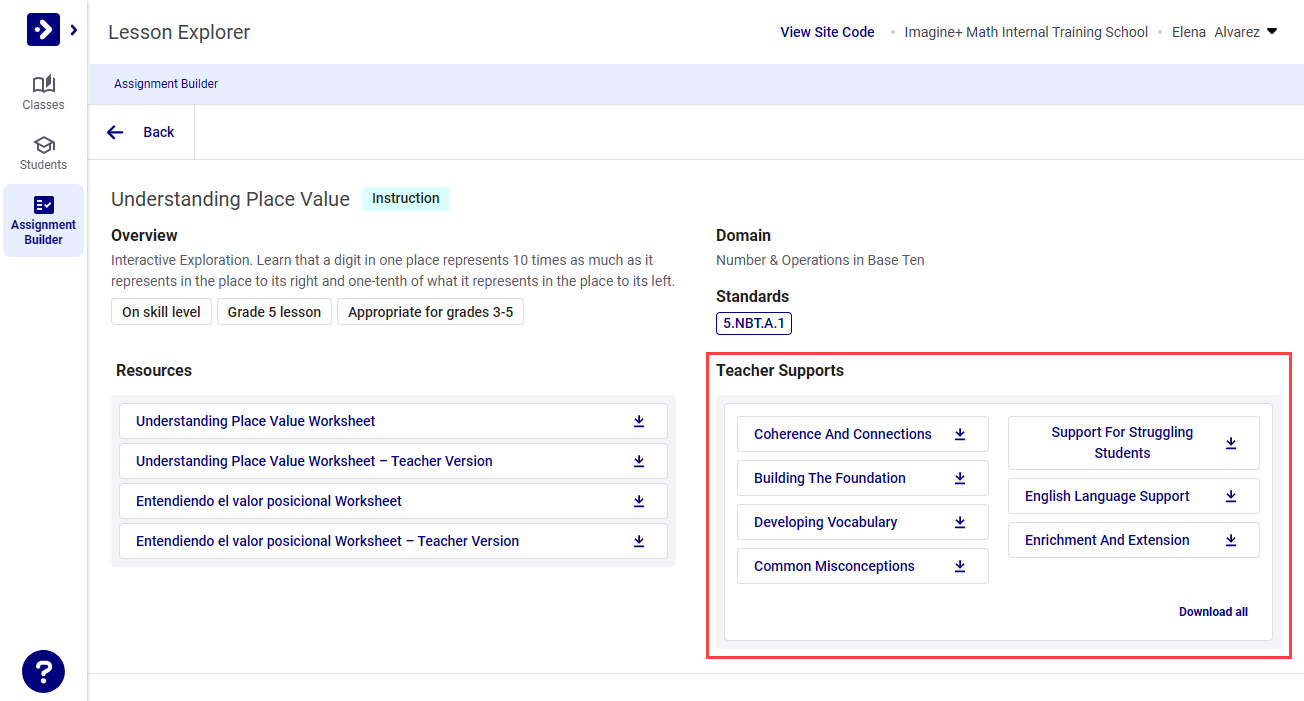Select the Assignment Builder breadcrumb
This screenshot has height=701, width=1304.
click(x=166, y=84)
